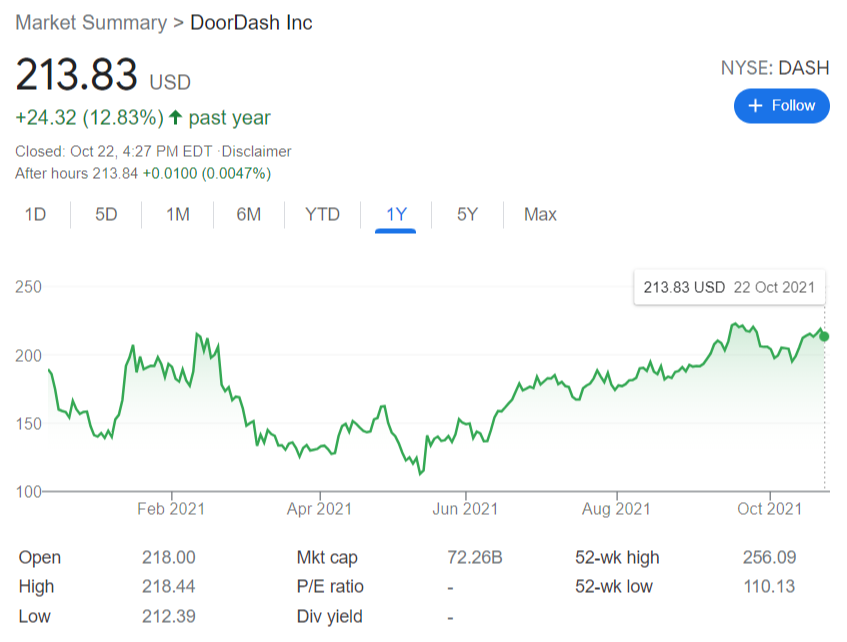Click the Mkt cap label
Viewport: 847px width, 642px height.
[327, 558]
